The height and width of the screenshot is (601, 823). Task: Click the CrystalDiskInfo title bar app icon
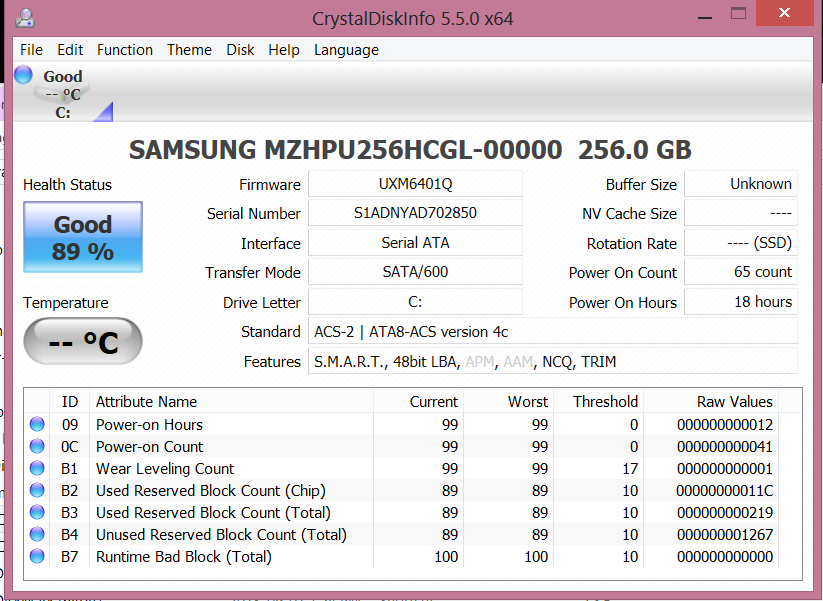click(26, 17)
